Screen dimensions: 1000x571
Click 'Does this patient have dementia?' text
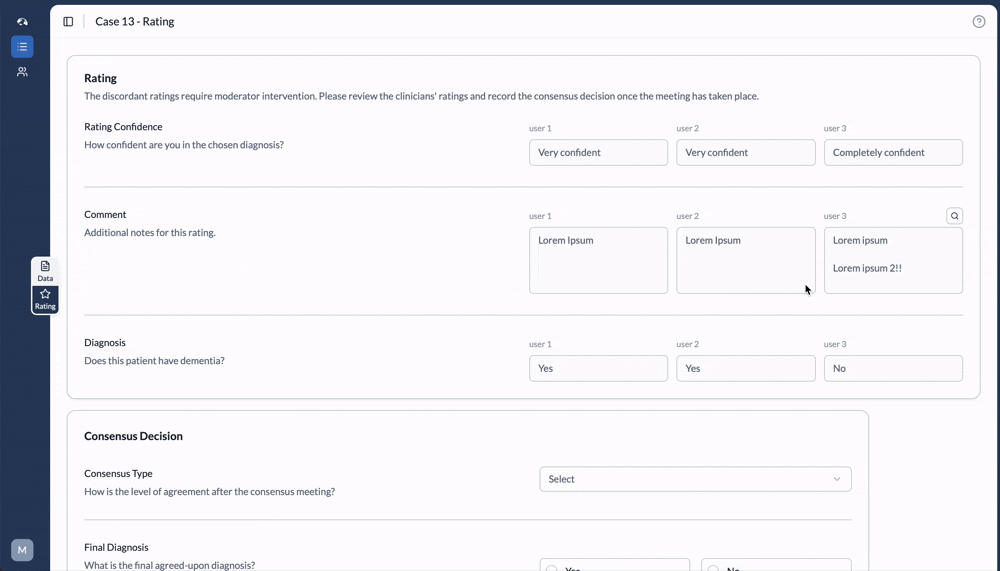click(154, 361)
